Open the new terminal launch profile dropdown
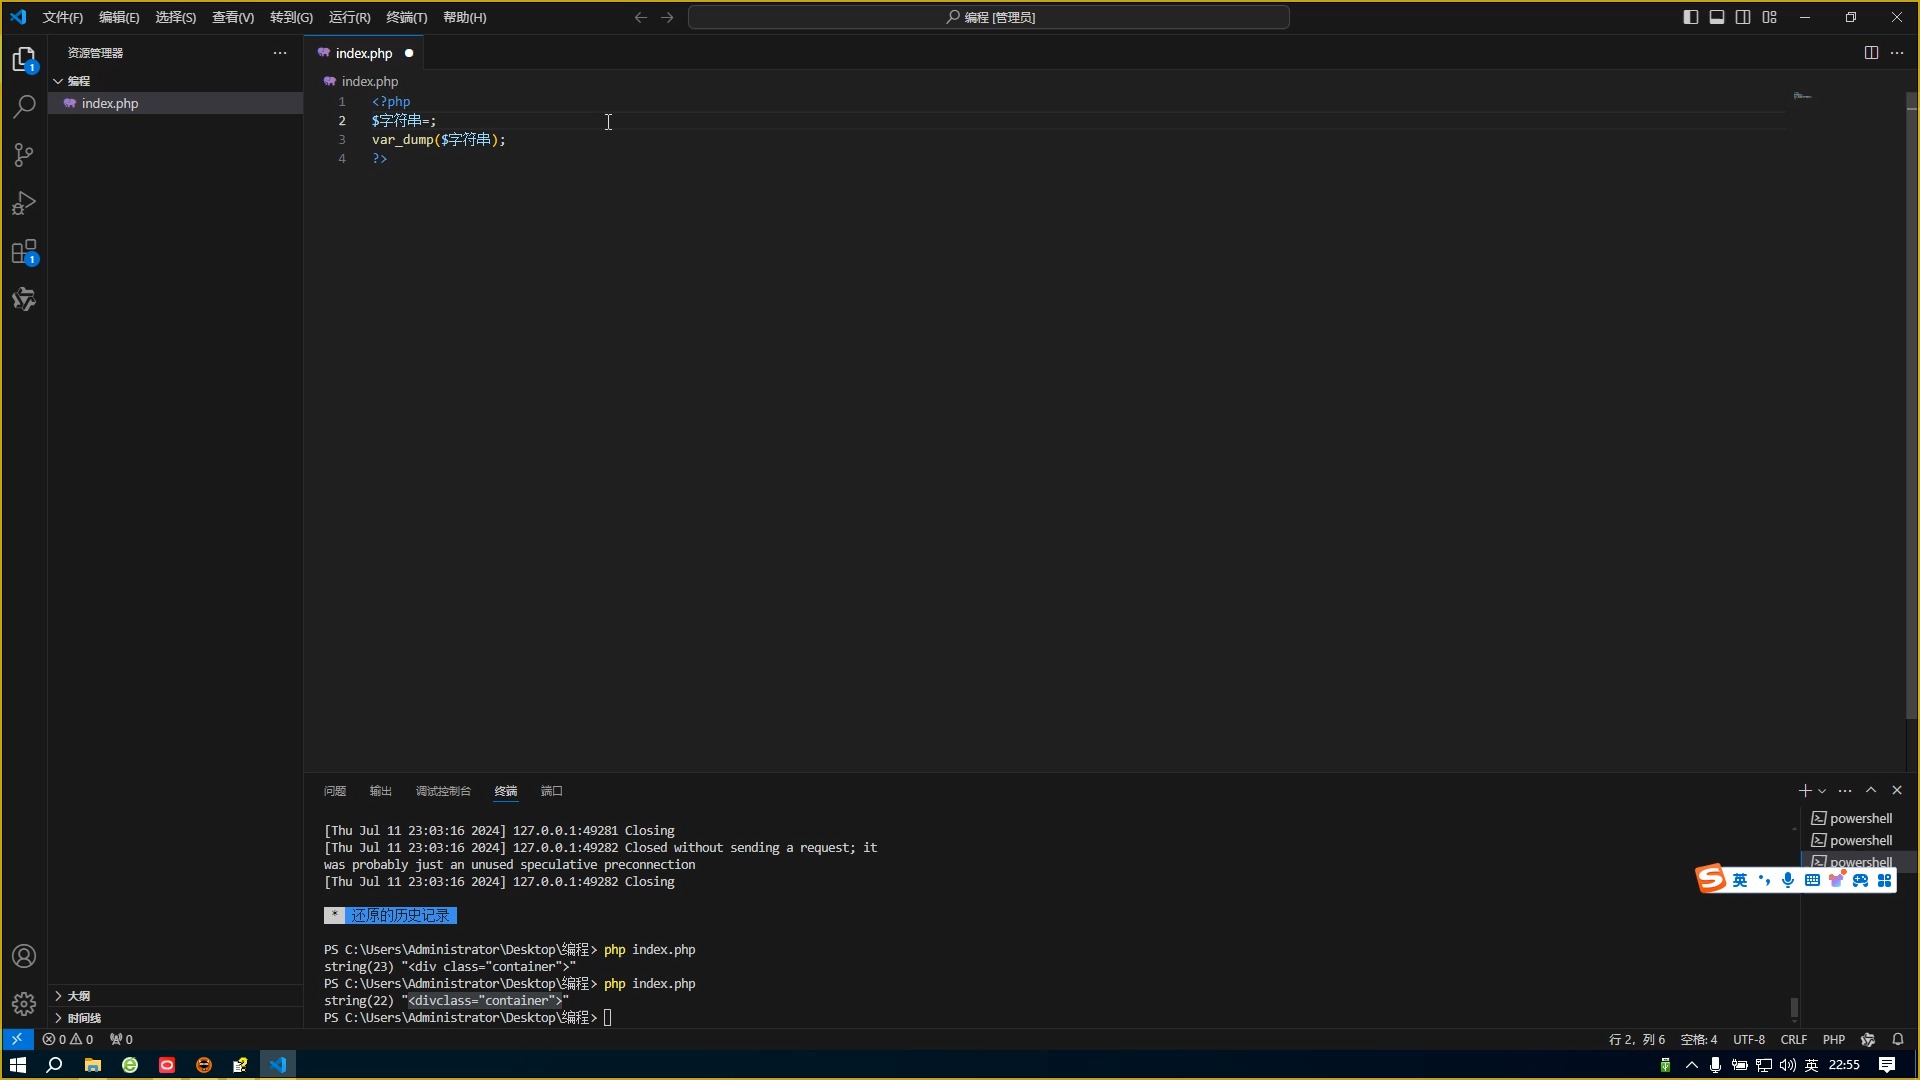Viewport: 1920px width, 1080px height. tap(1822, 791)
